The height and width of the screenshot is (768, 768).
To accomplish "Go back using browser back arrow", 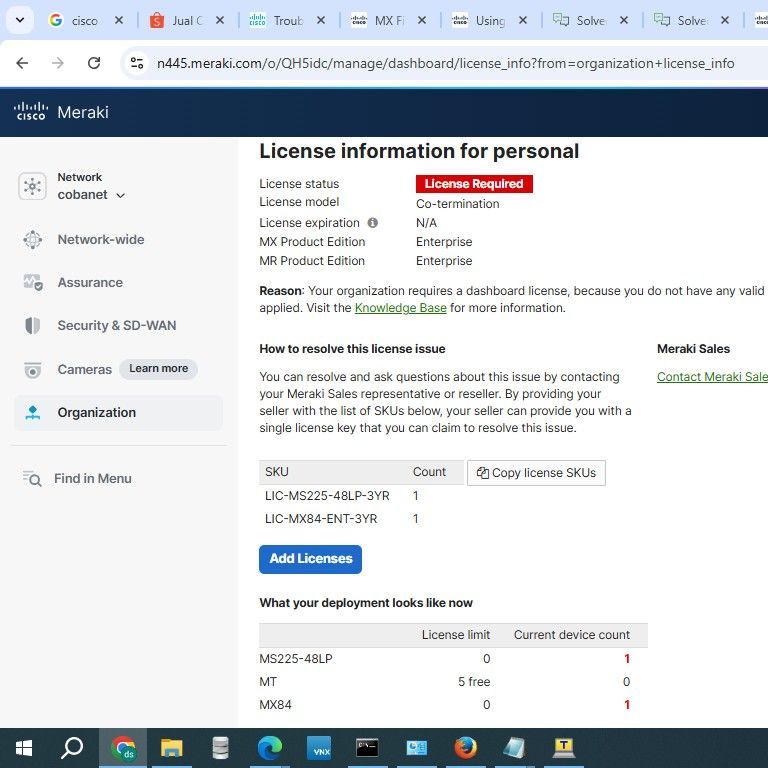I will [x=22, y=63].
